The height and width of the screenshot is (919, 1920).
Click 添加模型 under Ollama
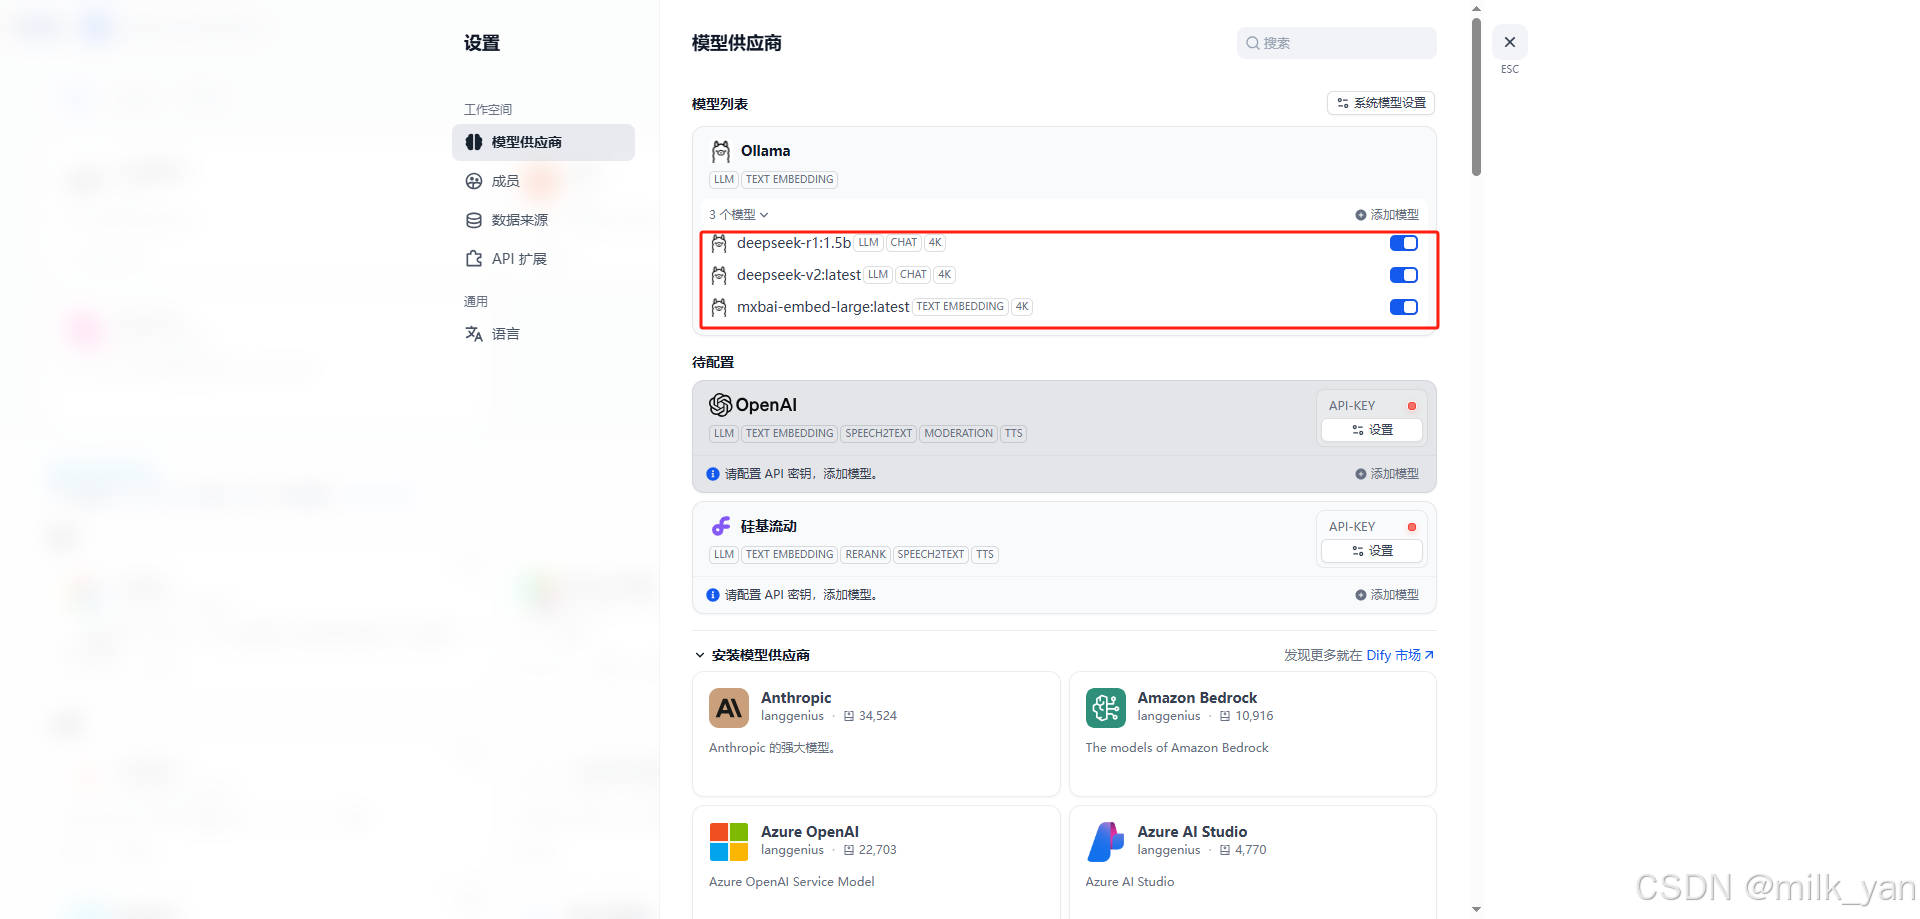click(x=1387, y=215)
